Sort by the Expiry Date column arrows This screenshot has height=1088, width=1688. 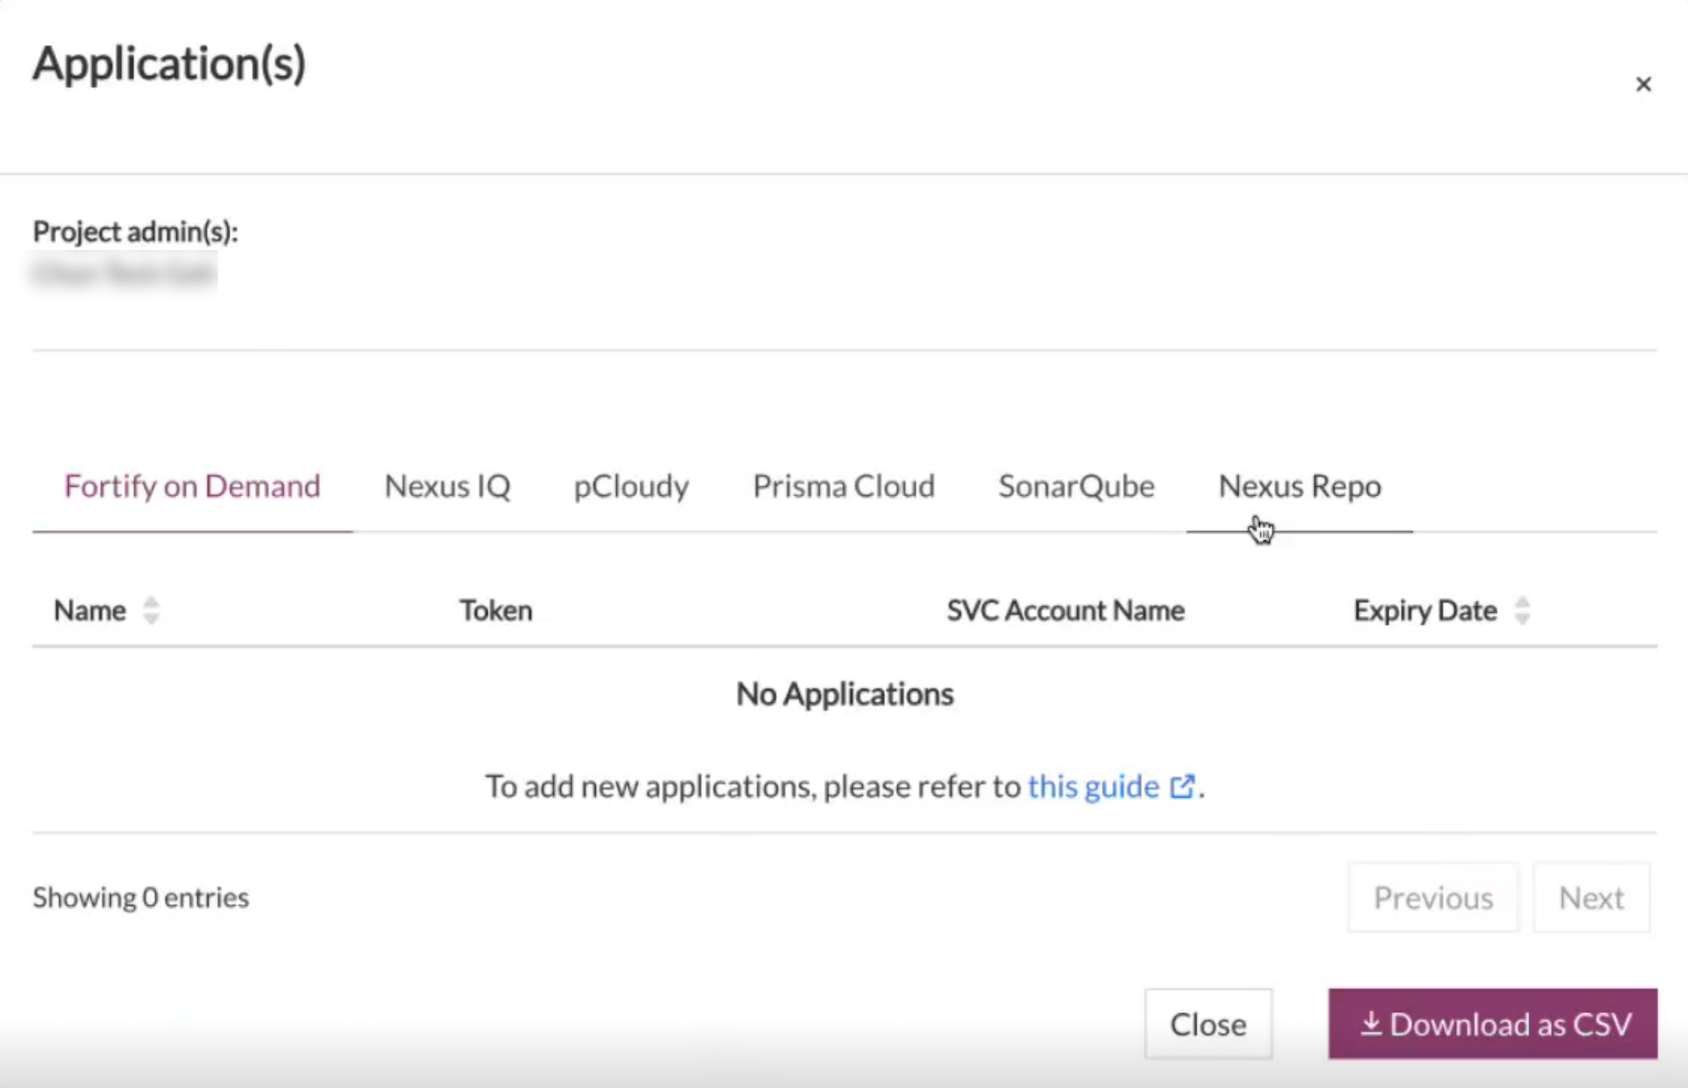(1522, 610)
